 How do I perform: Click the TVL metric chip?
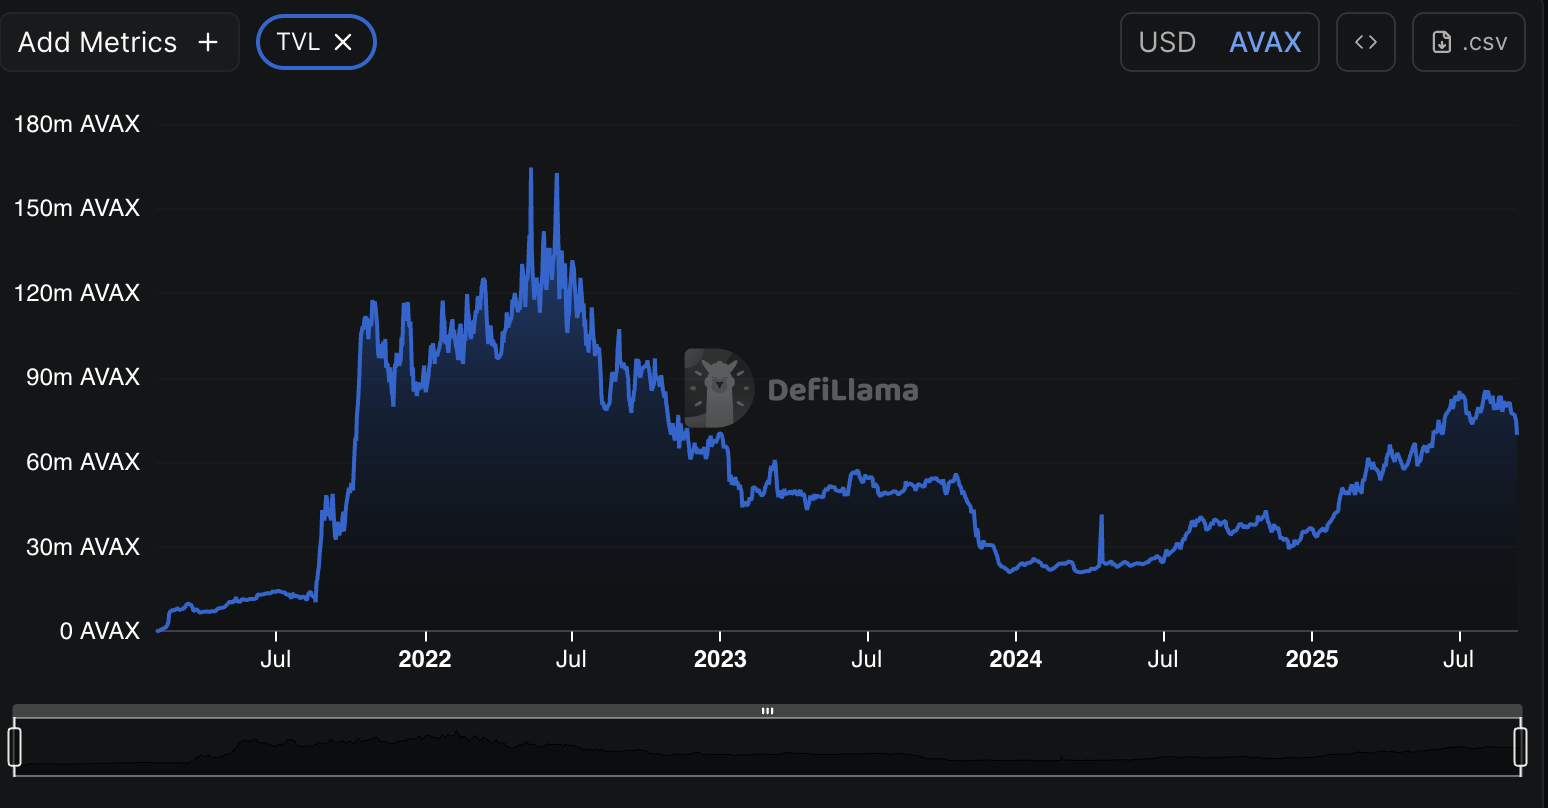[x=316, y=42]
